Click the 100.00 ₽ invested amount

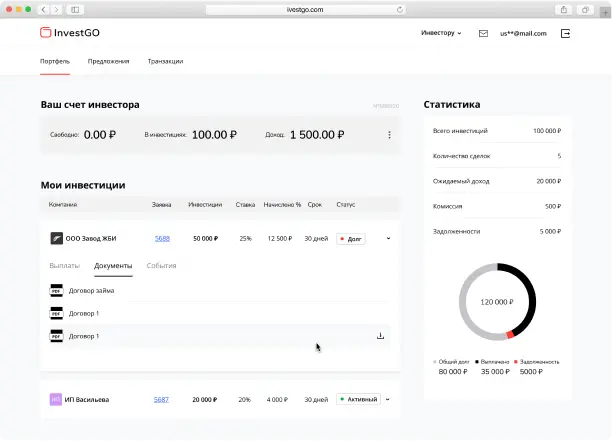click(214, 135)
